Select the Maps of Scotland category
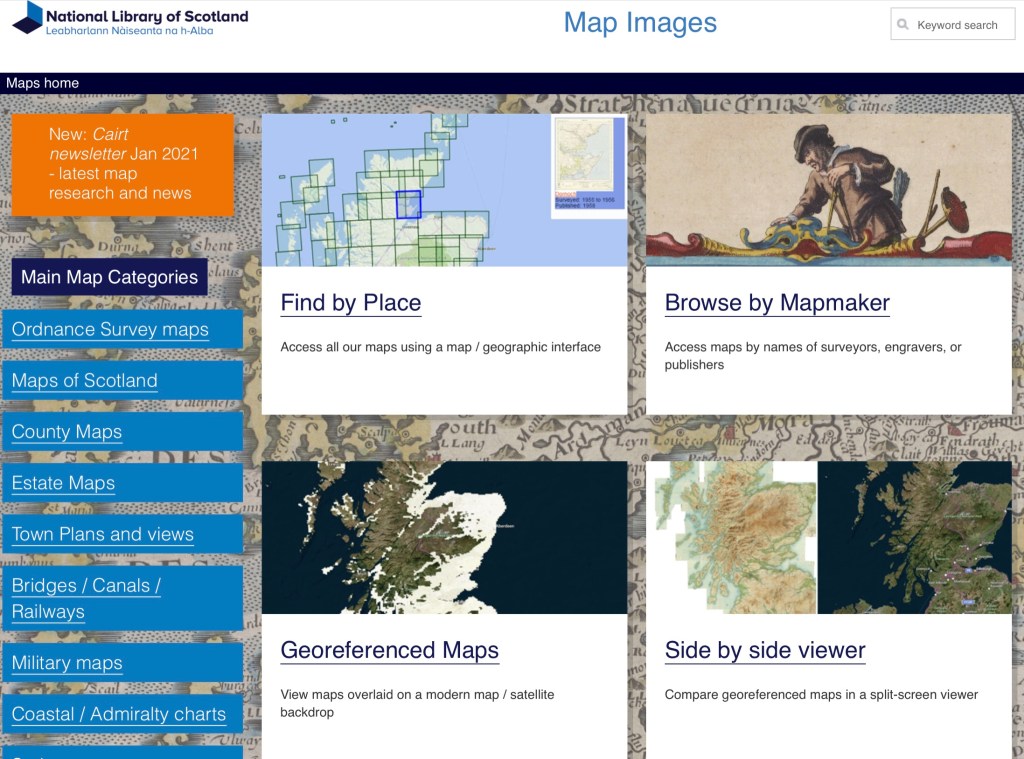The height and width of the screenshot is (759, 1024). [x=85, y=380]
